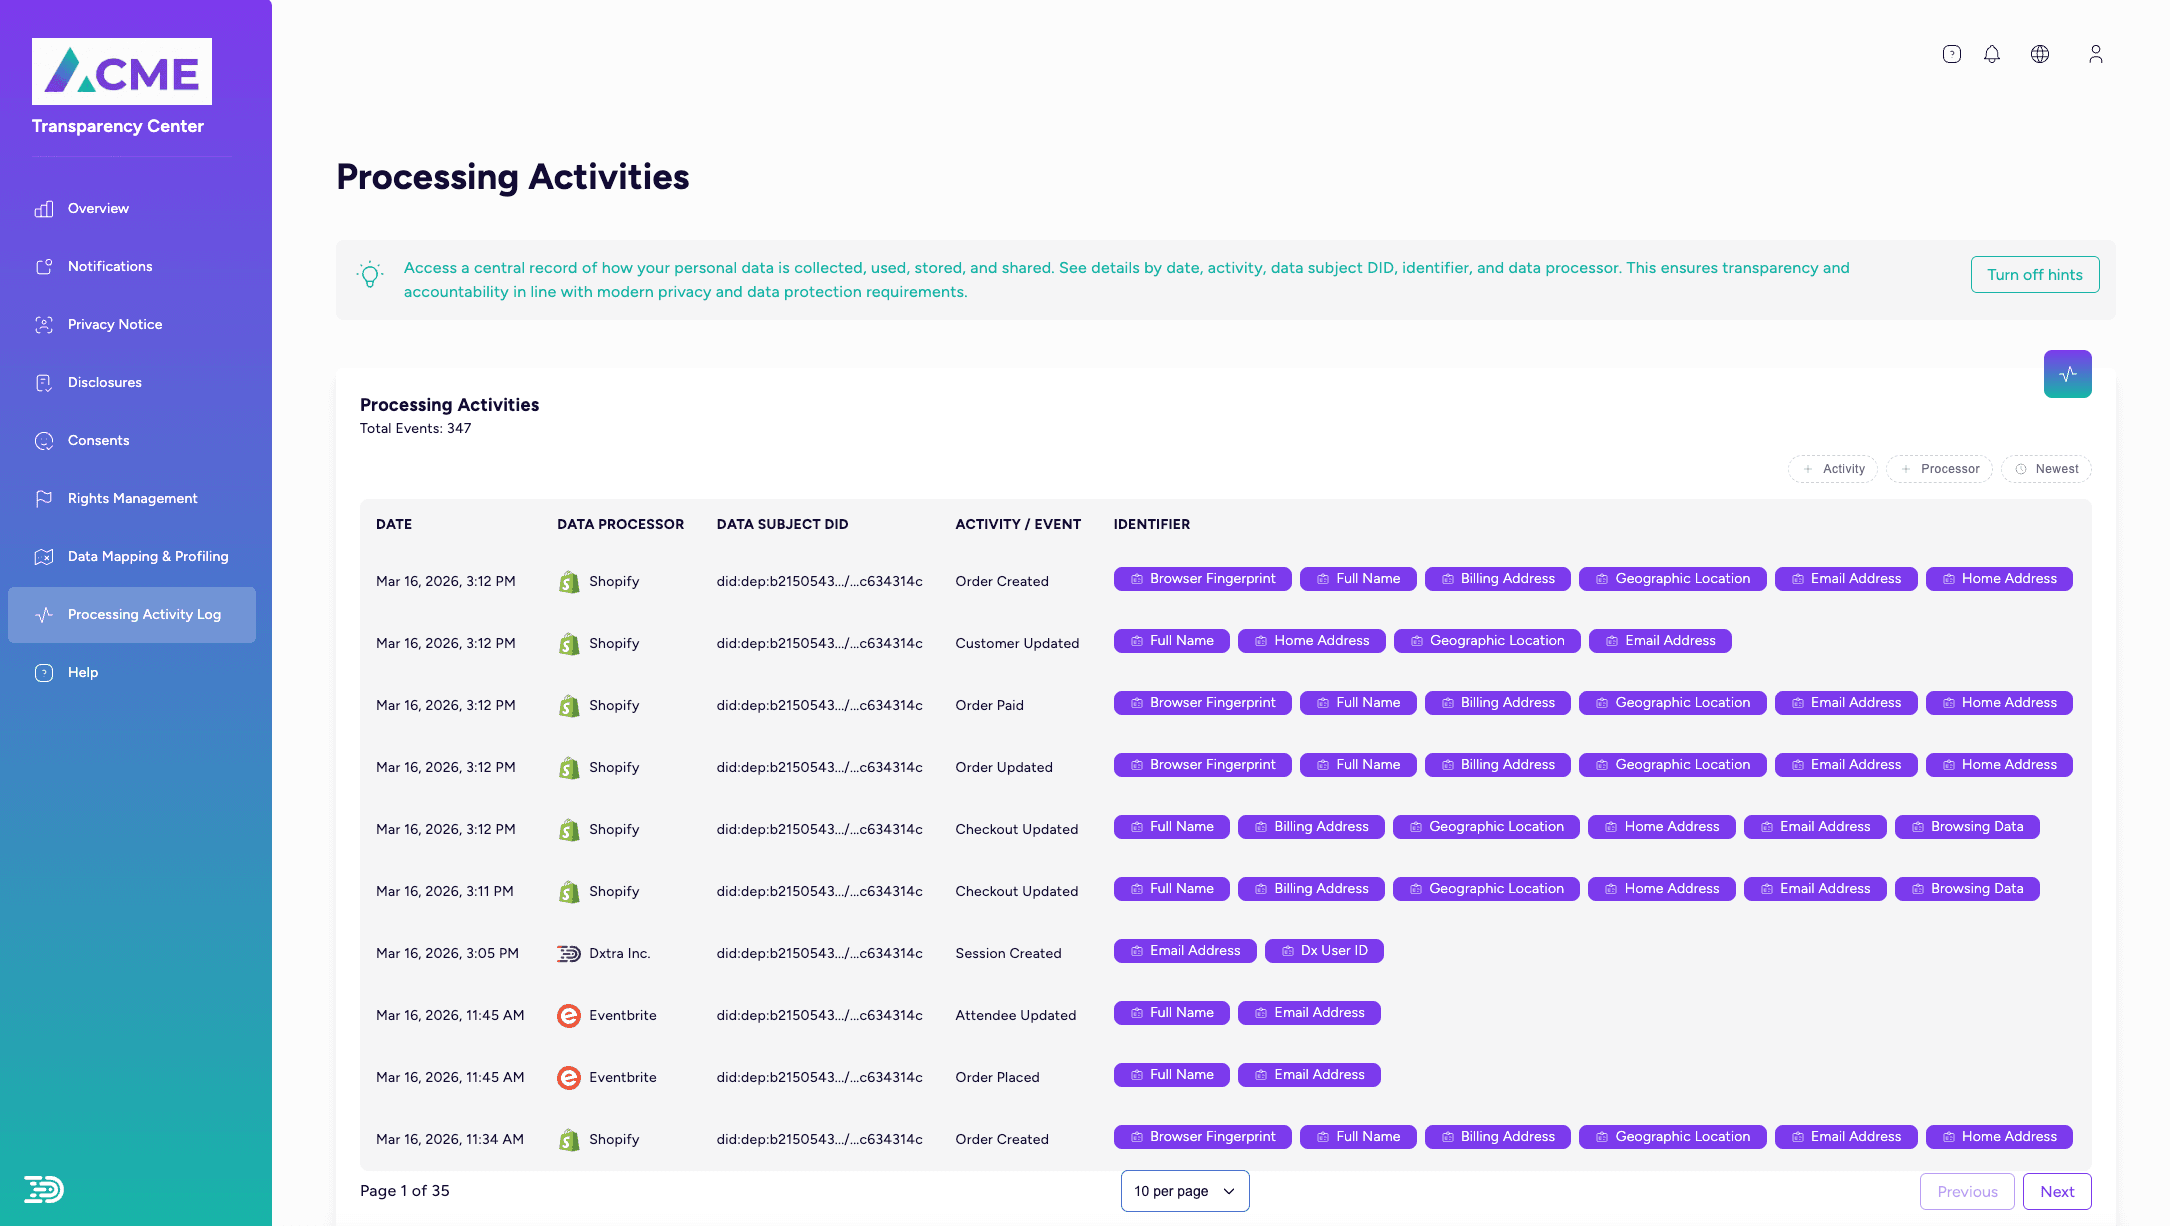Select the Notifications bell in the sidebar
Screen dimensions: 2170x1226
(x=44, y=266)
